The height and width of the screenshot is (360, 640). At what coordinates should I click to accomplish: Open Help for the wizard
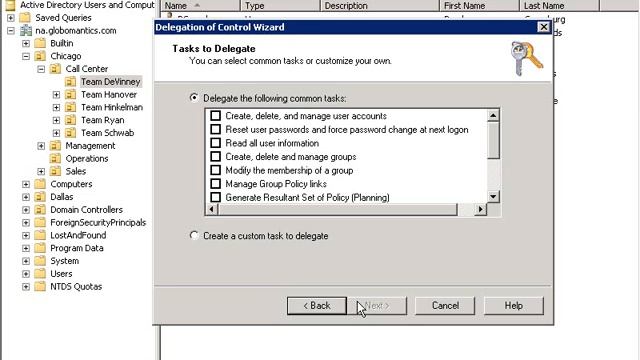[513, 306]
